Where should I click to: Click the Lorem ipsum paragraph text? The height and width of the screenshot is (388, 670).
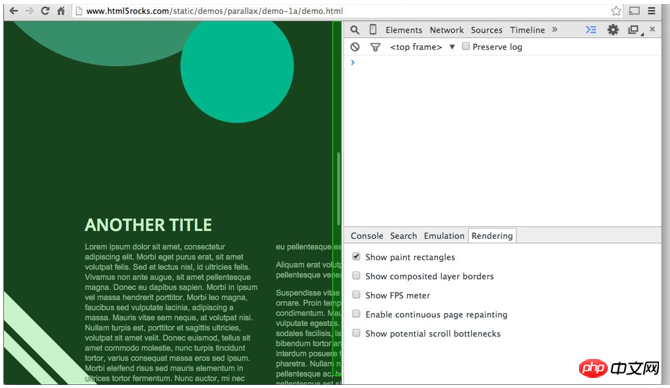click(x=171, y=313)
